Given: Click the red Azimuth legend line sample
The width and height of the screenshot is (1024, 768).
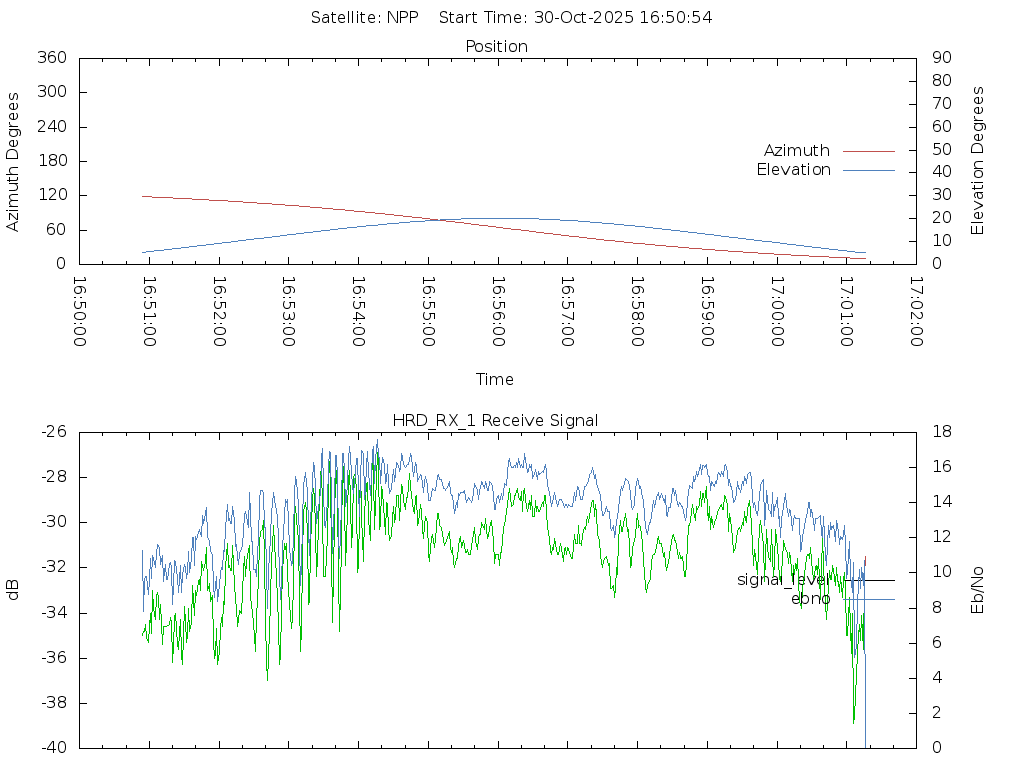Looking at the screenshot, I should coord(868,151).
